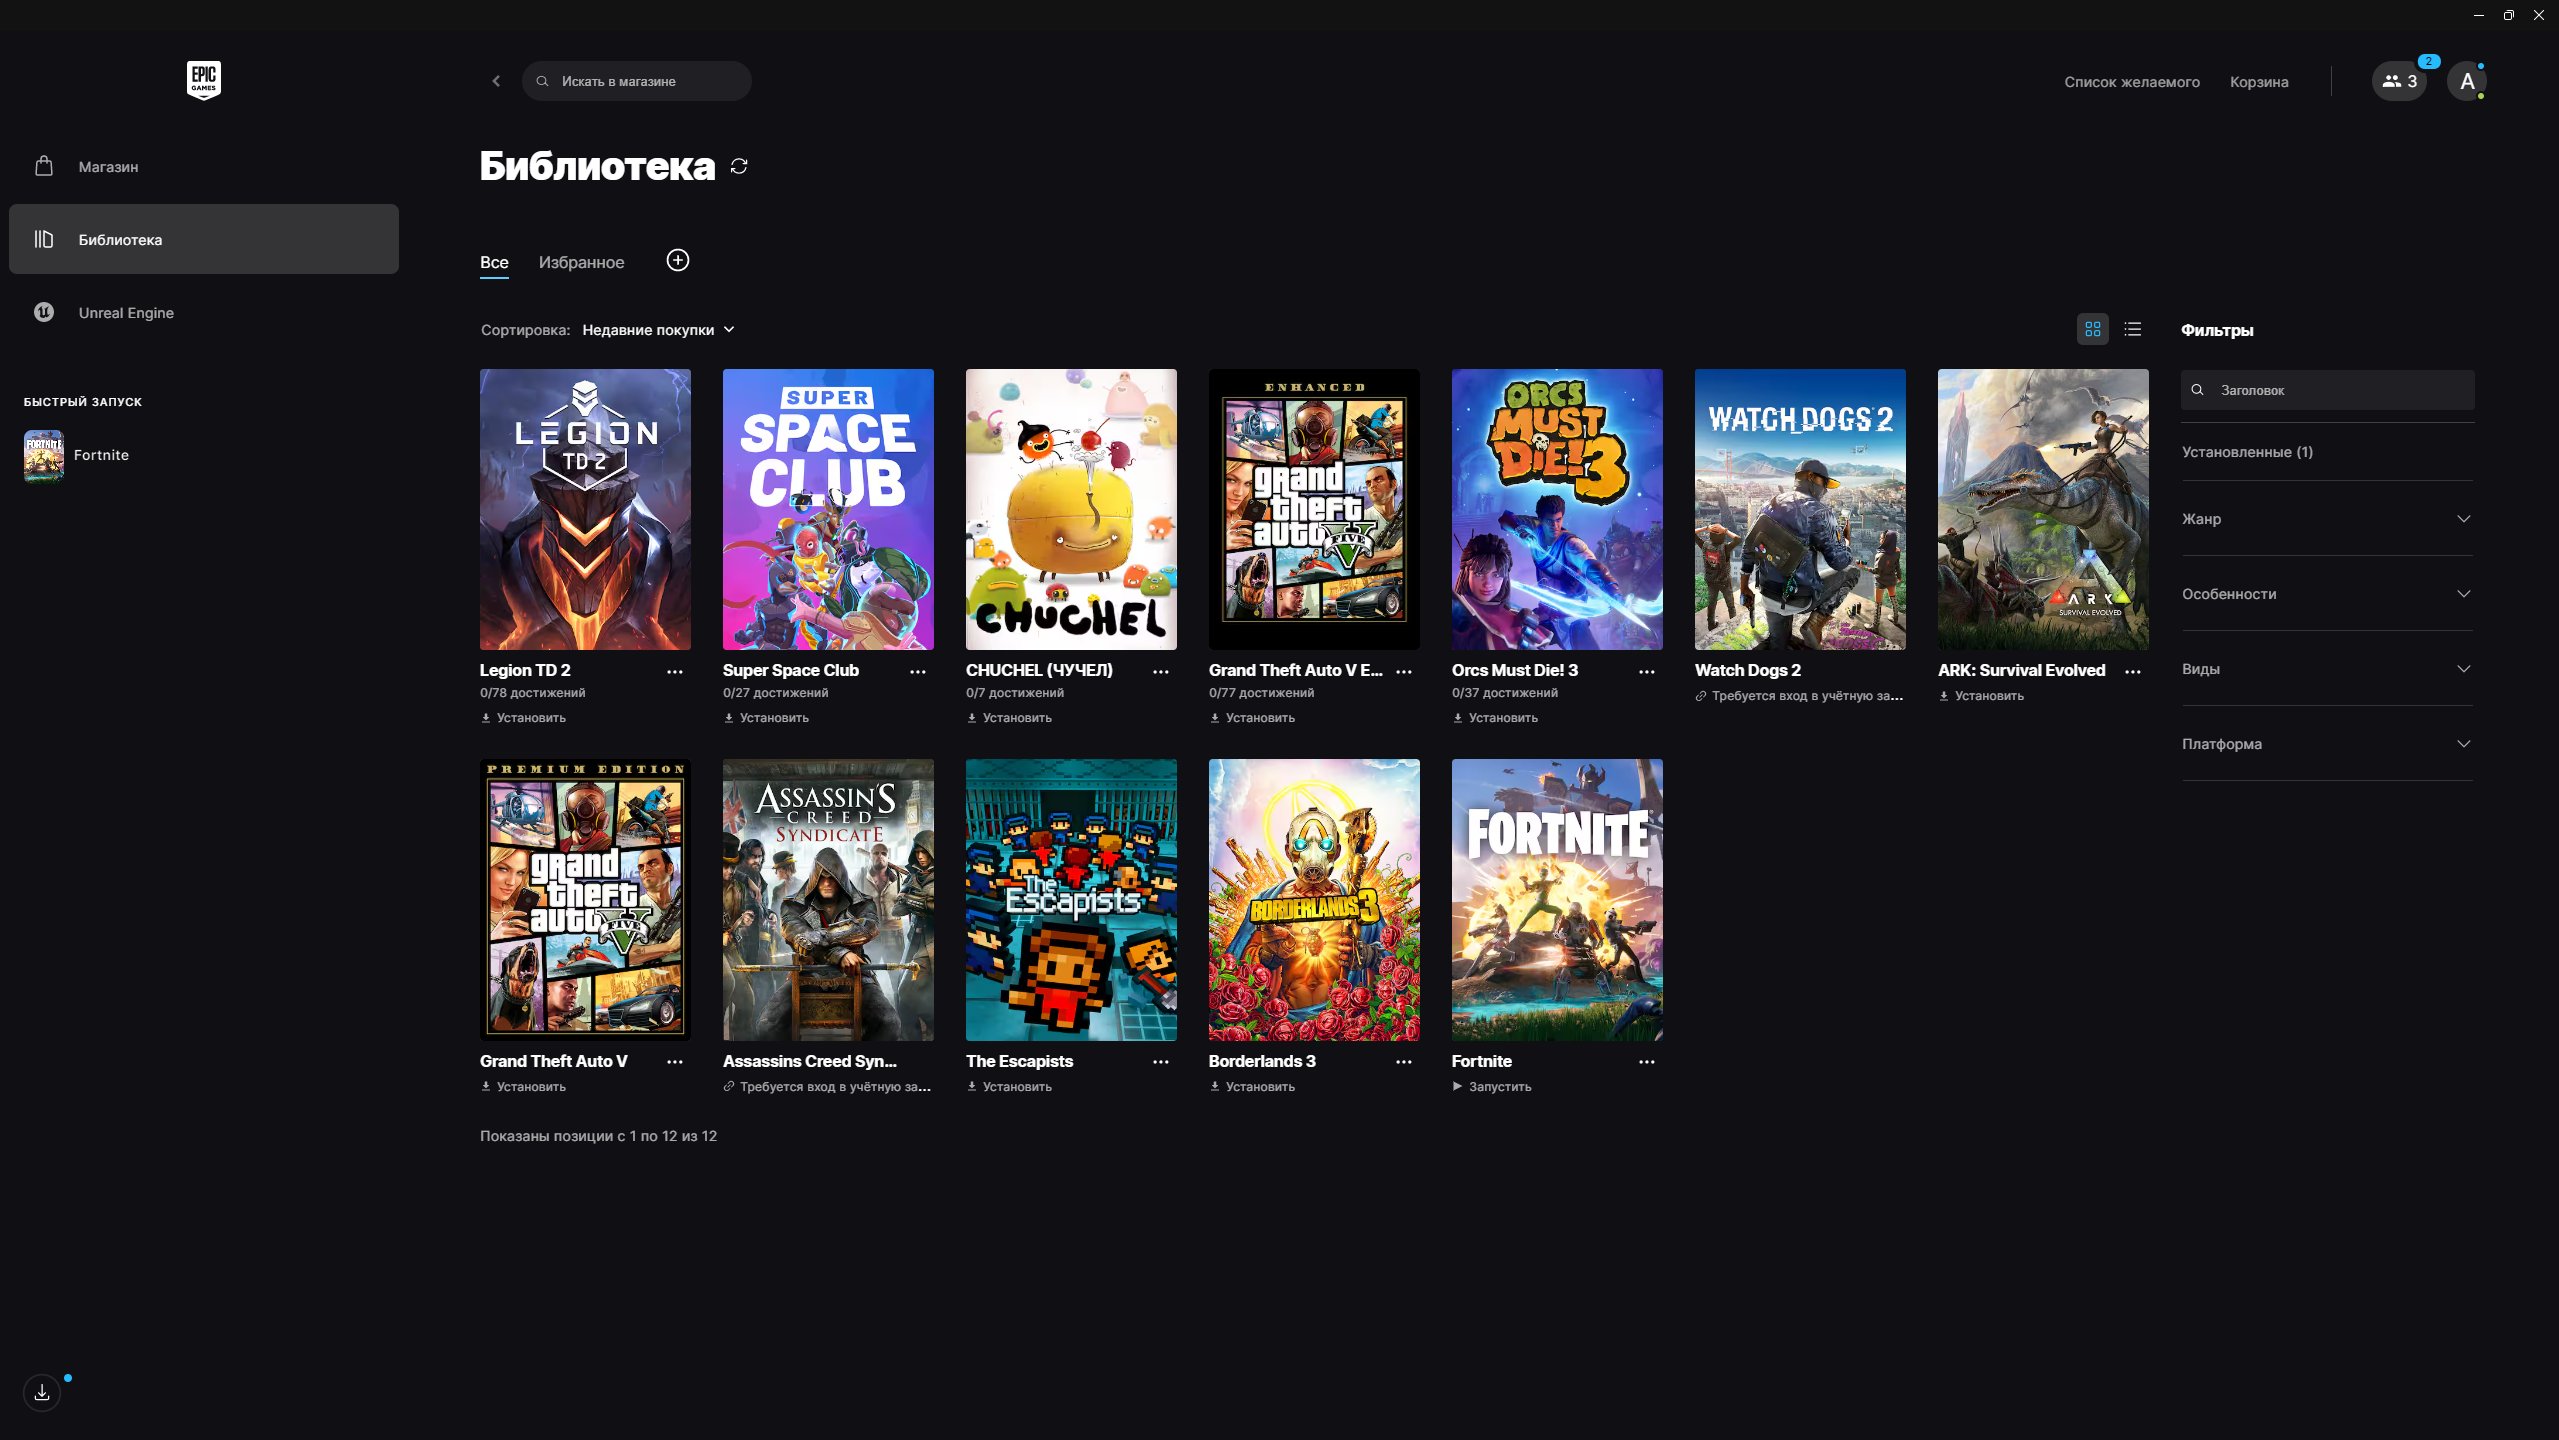
Task: Open more options for Legion TD 2
Action: point(675,672)
